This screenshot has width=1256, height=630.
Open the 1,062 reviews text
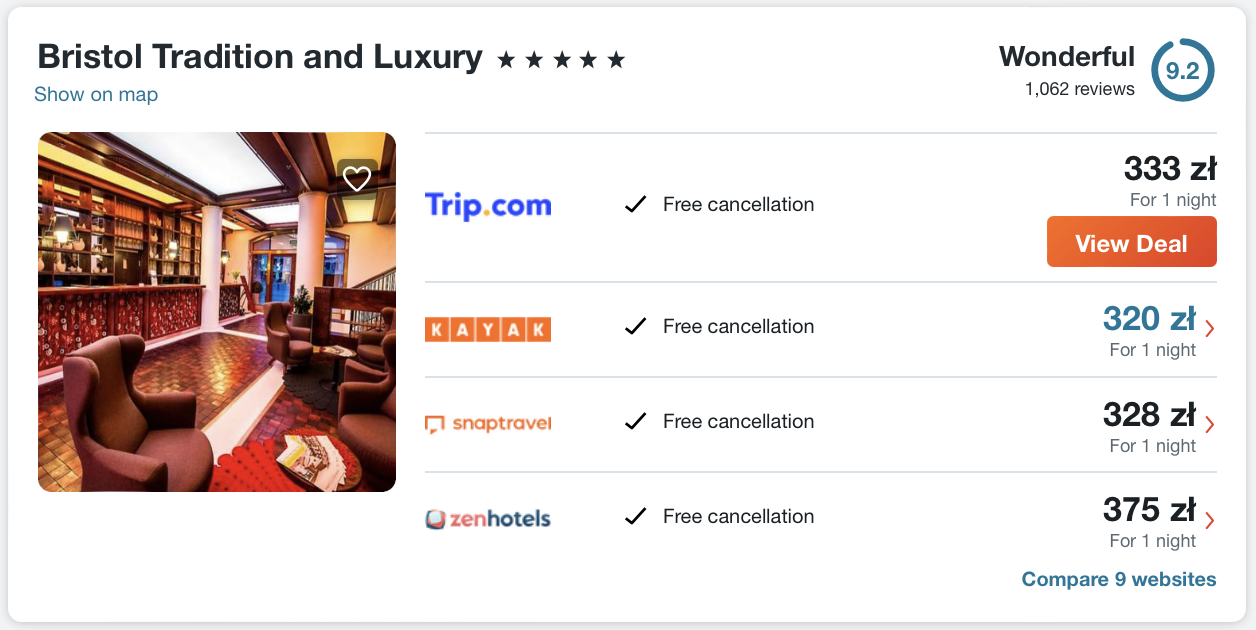click(x=1079, y=89)
